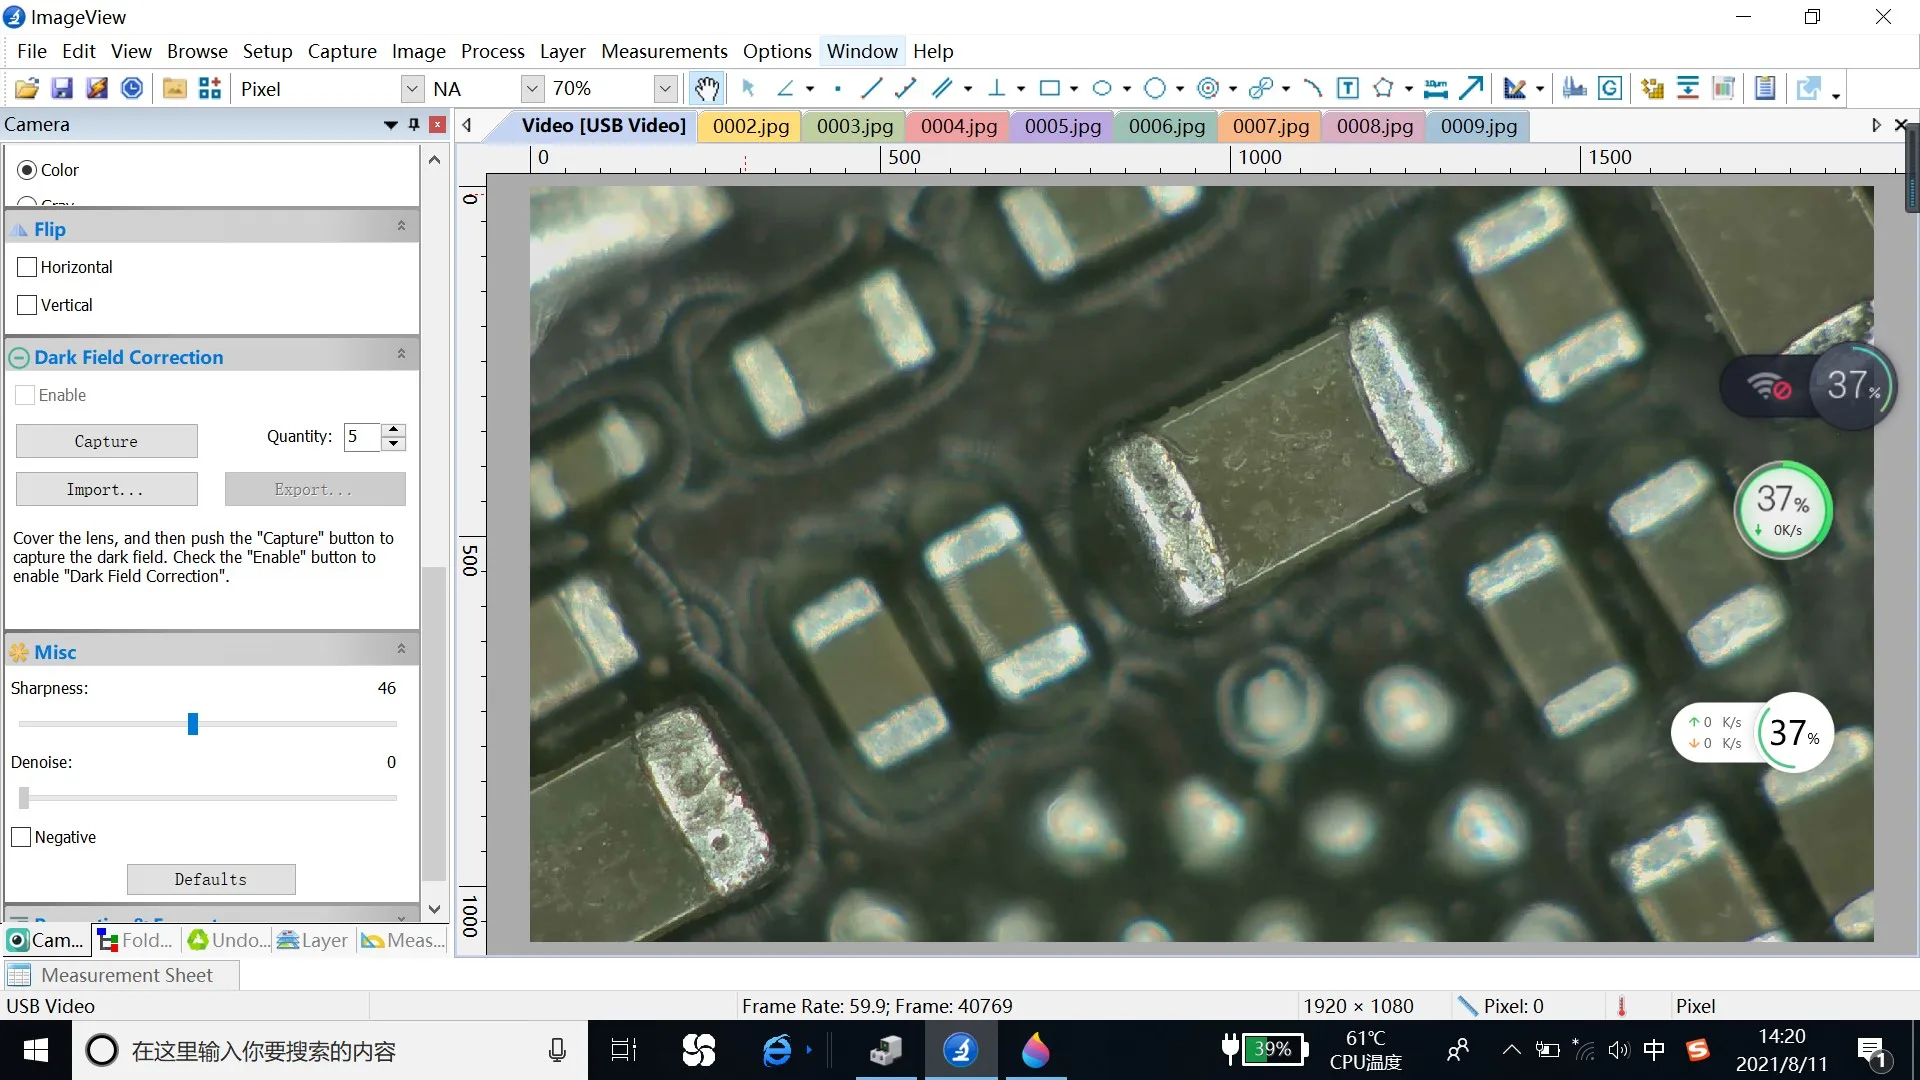
Task: Select the text annotation tool
Action: [1348, 89]
